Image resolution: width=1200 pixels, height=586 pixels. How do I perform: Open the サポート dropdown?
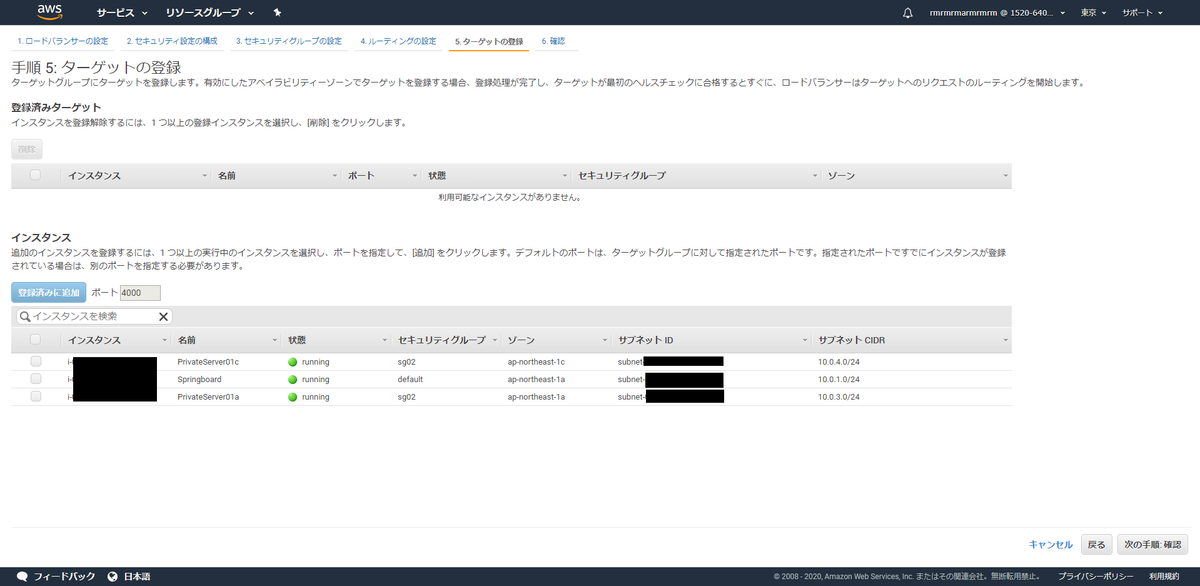click(x=1142, y=13)
